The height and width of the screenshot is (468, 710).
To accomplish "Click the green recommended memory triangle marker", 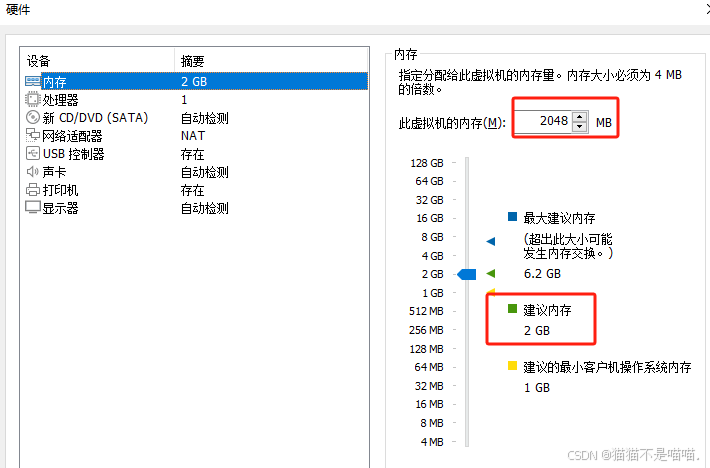I will 490,273.
